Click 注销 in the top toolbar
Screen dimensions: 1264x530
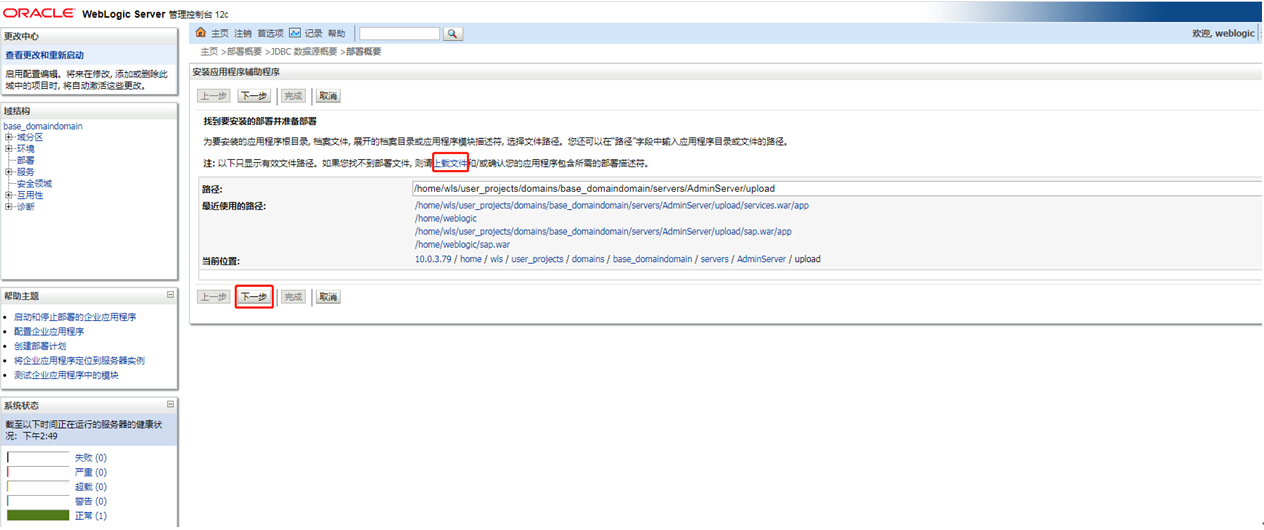[243, 34]
